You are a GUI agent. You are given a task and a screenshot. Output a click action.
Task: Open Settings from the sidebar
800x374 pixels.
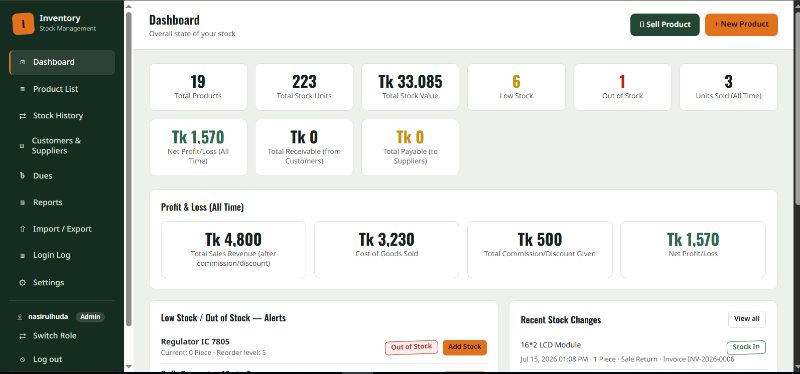click(62, 283)
